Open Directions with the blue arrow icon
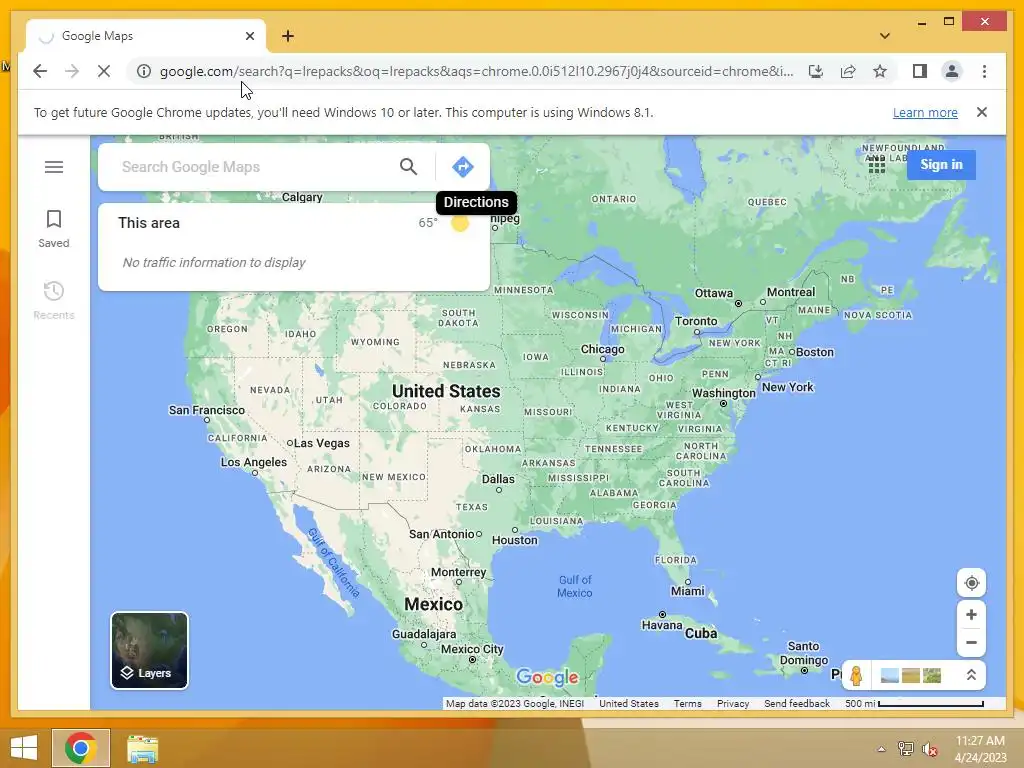This screenshot has width=1024, height=768. [462, 167]
